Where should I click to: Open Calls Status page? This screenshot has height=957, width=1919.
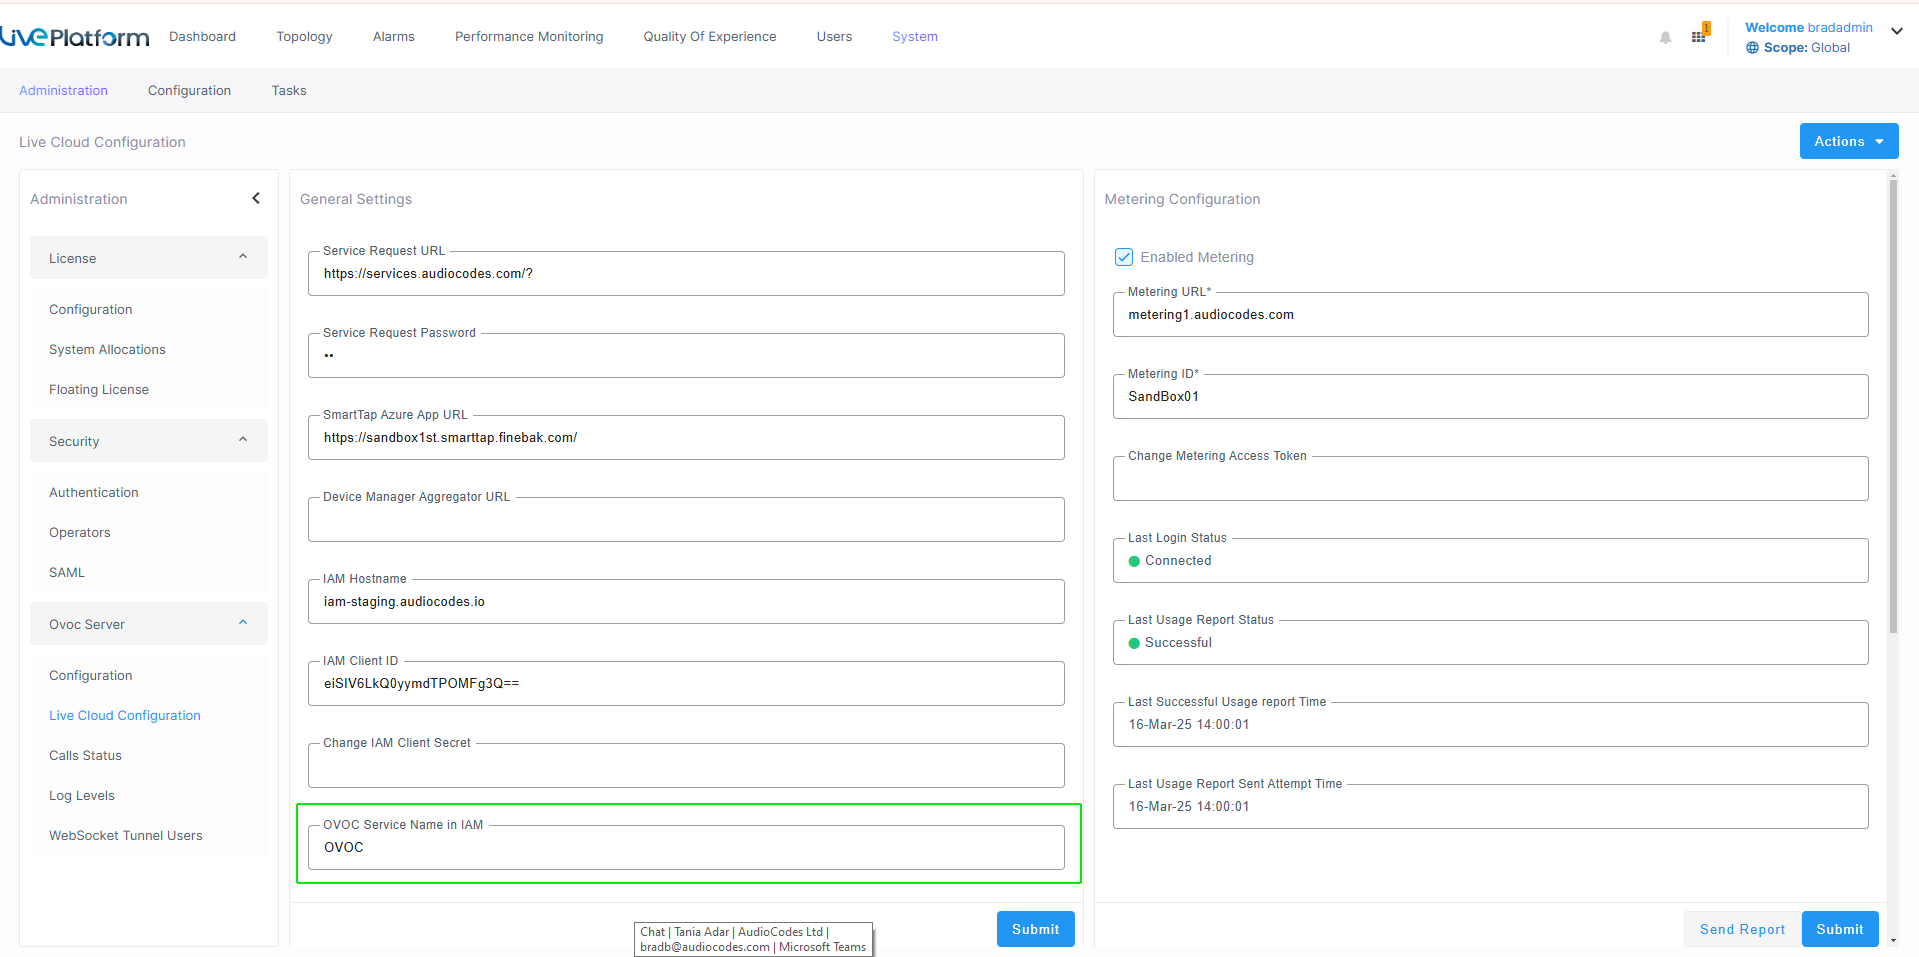pyautogui.click(x=85, y=755)
